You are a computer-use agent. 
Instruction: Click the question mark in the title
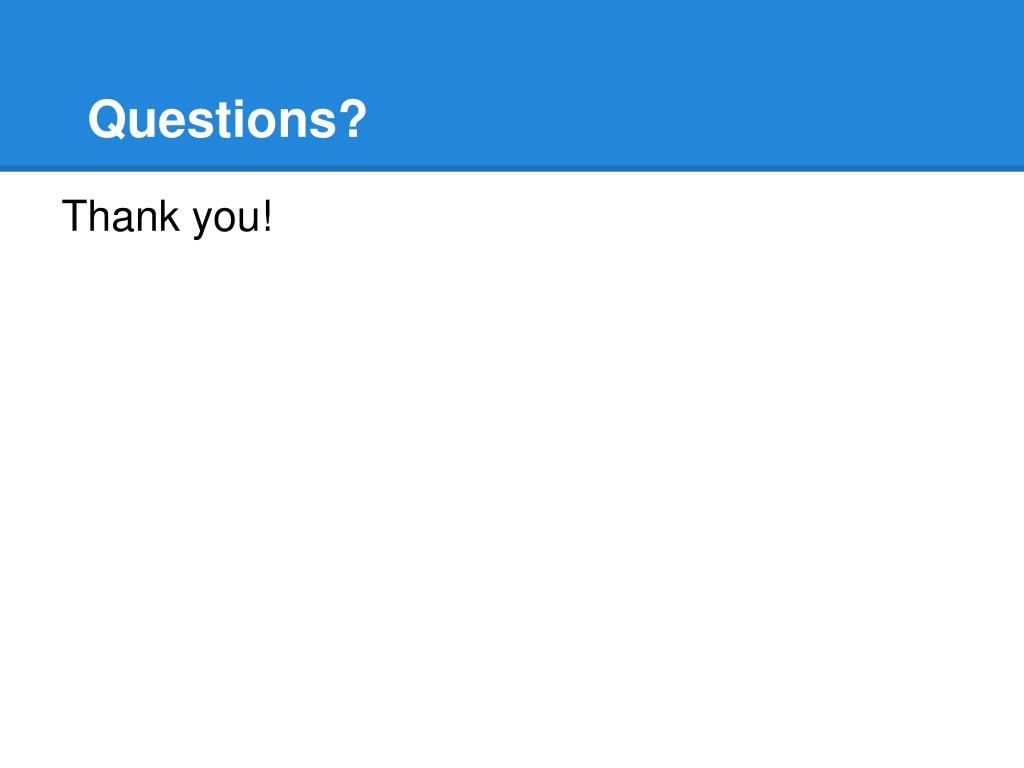tap(353, 118)
